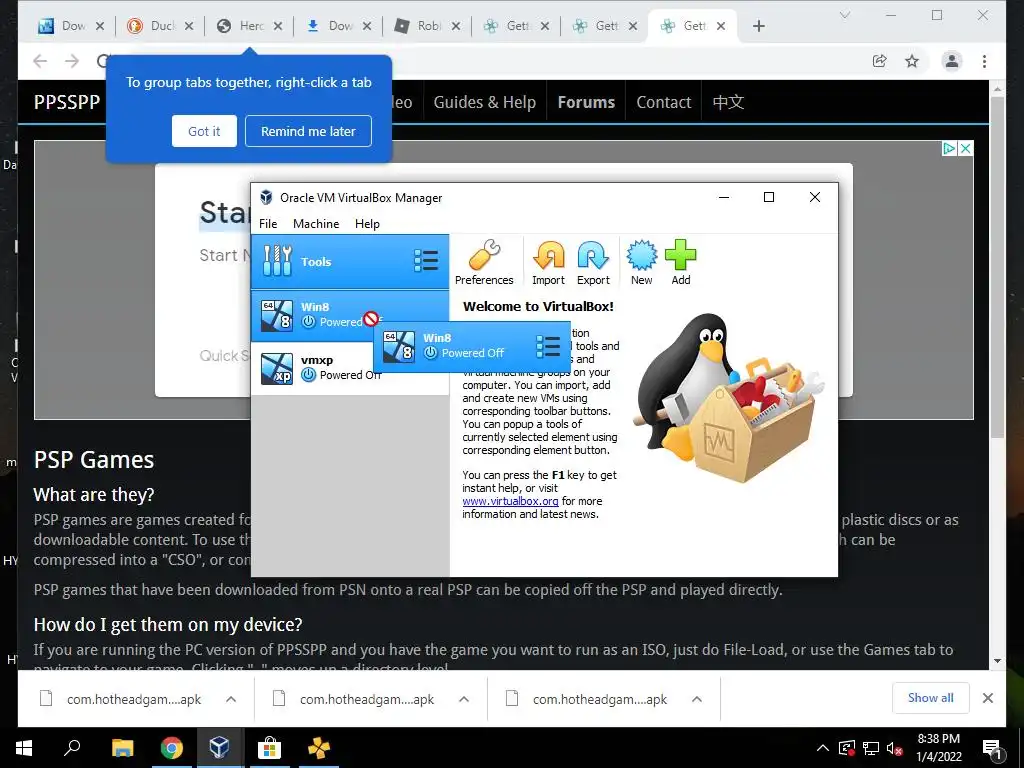Open the Help menu in VirtualBox
The height and width of the screenshot is (768, 1024).
367,223
